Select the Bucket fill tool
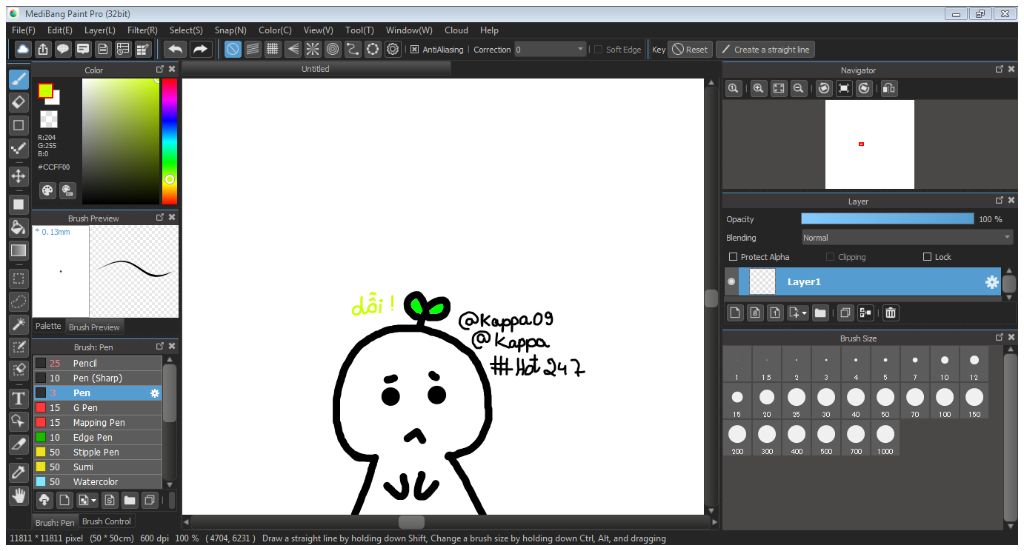 click(x=18, y=227)
